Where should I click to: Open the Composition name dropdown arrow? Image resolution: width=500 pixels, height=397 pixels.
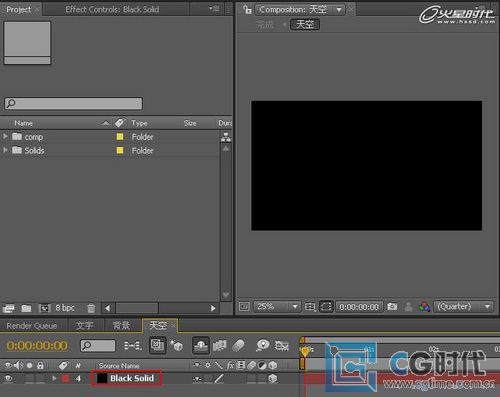click(x=339, y=10)
